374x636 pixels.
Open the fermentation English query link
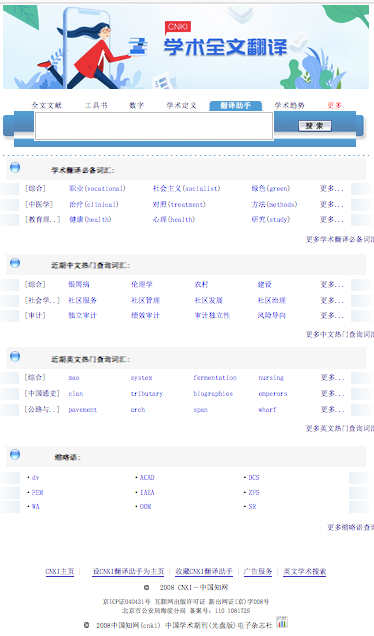(215, 378)
